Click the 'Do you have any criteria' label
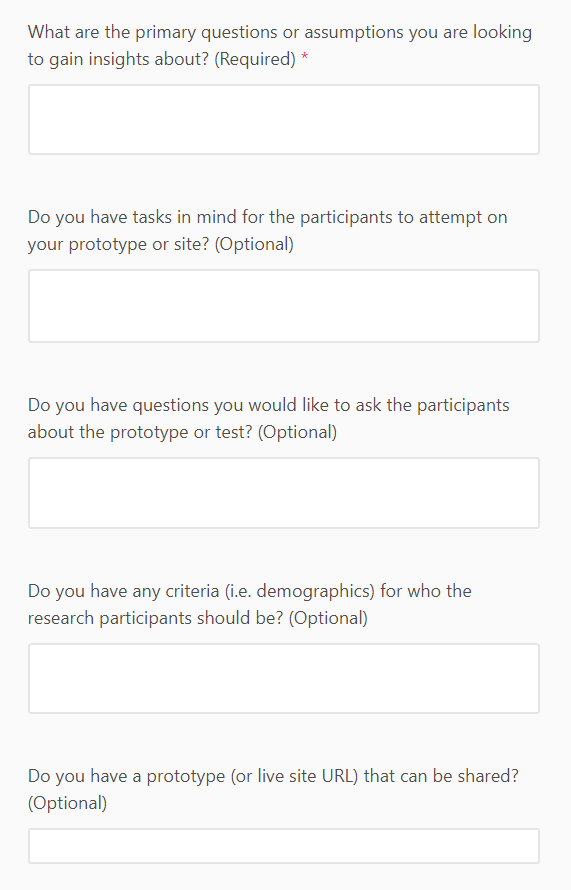 tap(250, 604)
